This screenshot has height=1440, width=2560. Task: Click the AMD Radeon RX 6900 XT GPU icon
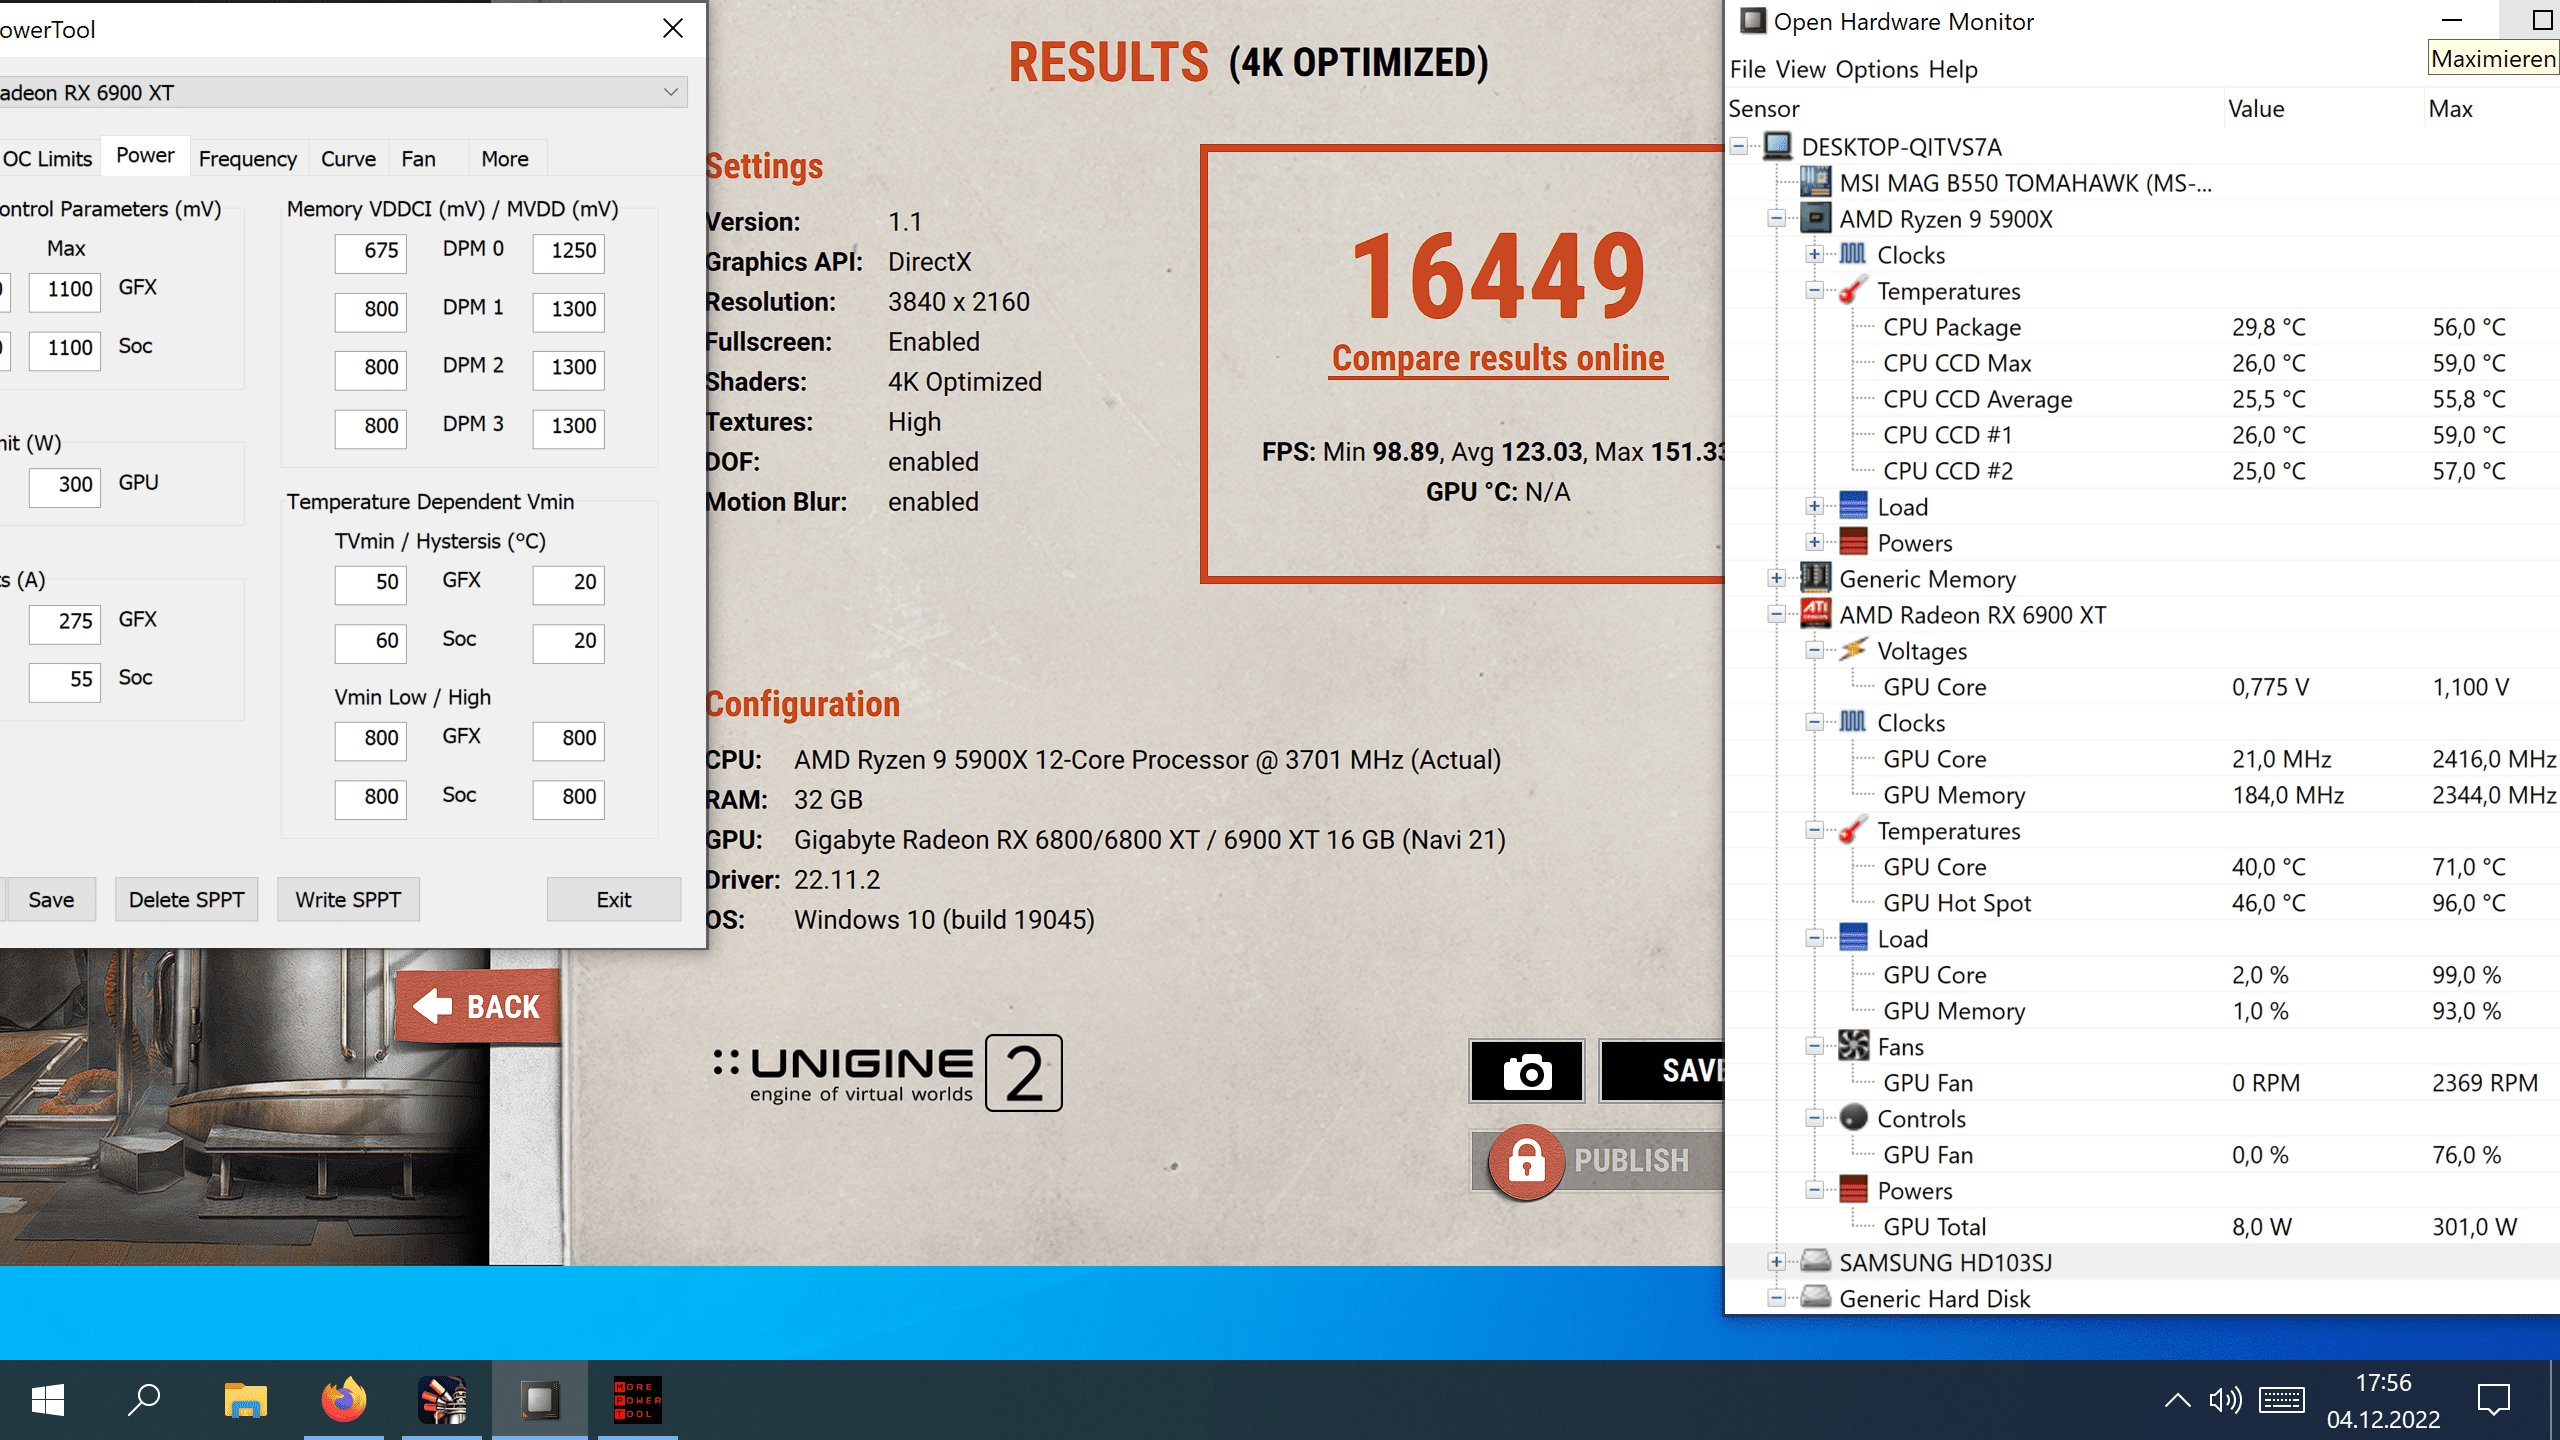1816,614
